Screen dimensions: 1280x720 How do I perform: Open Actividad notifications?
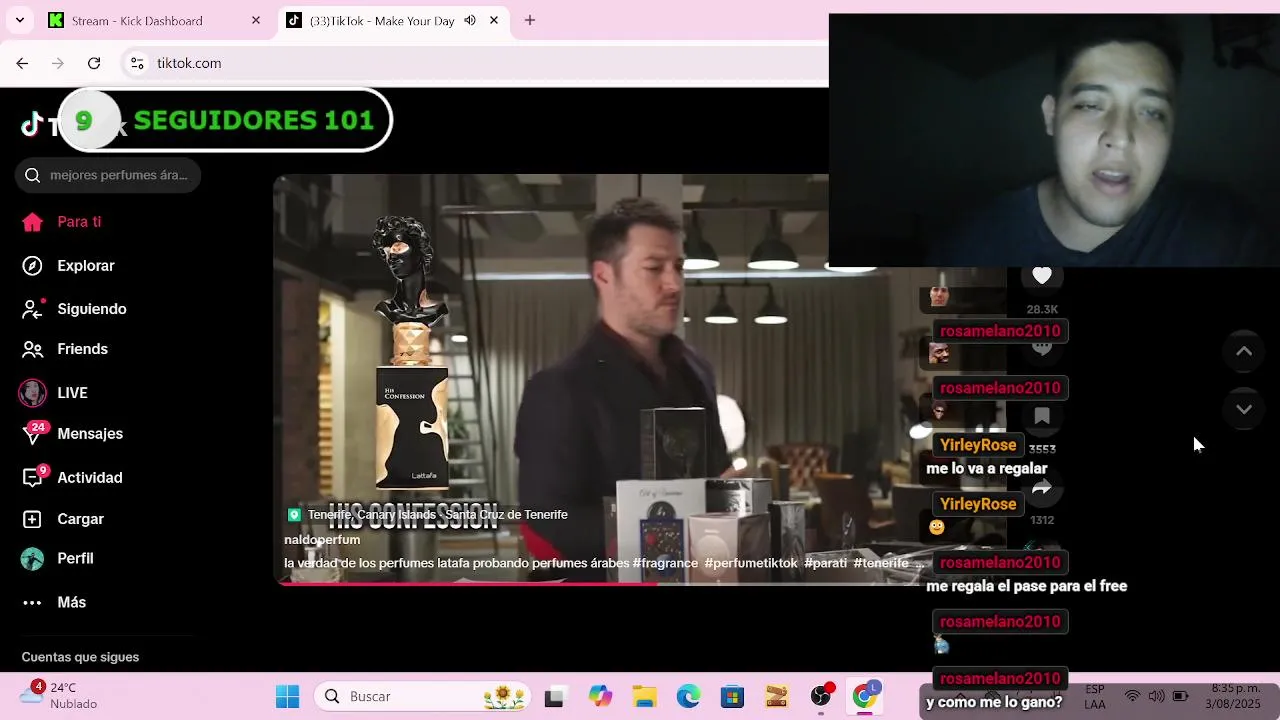tap(72, 478)
